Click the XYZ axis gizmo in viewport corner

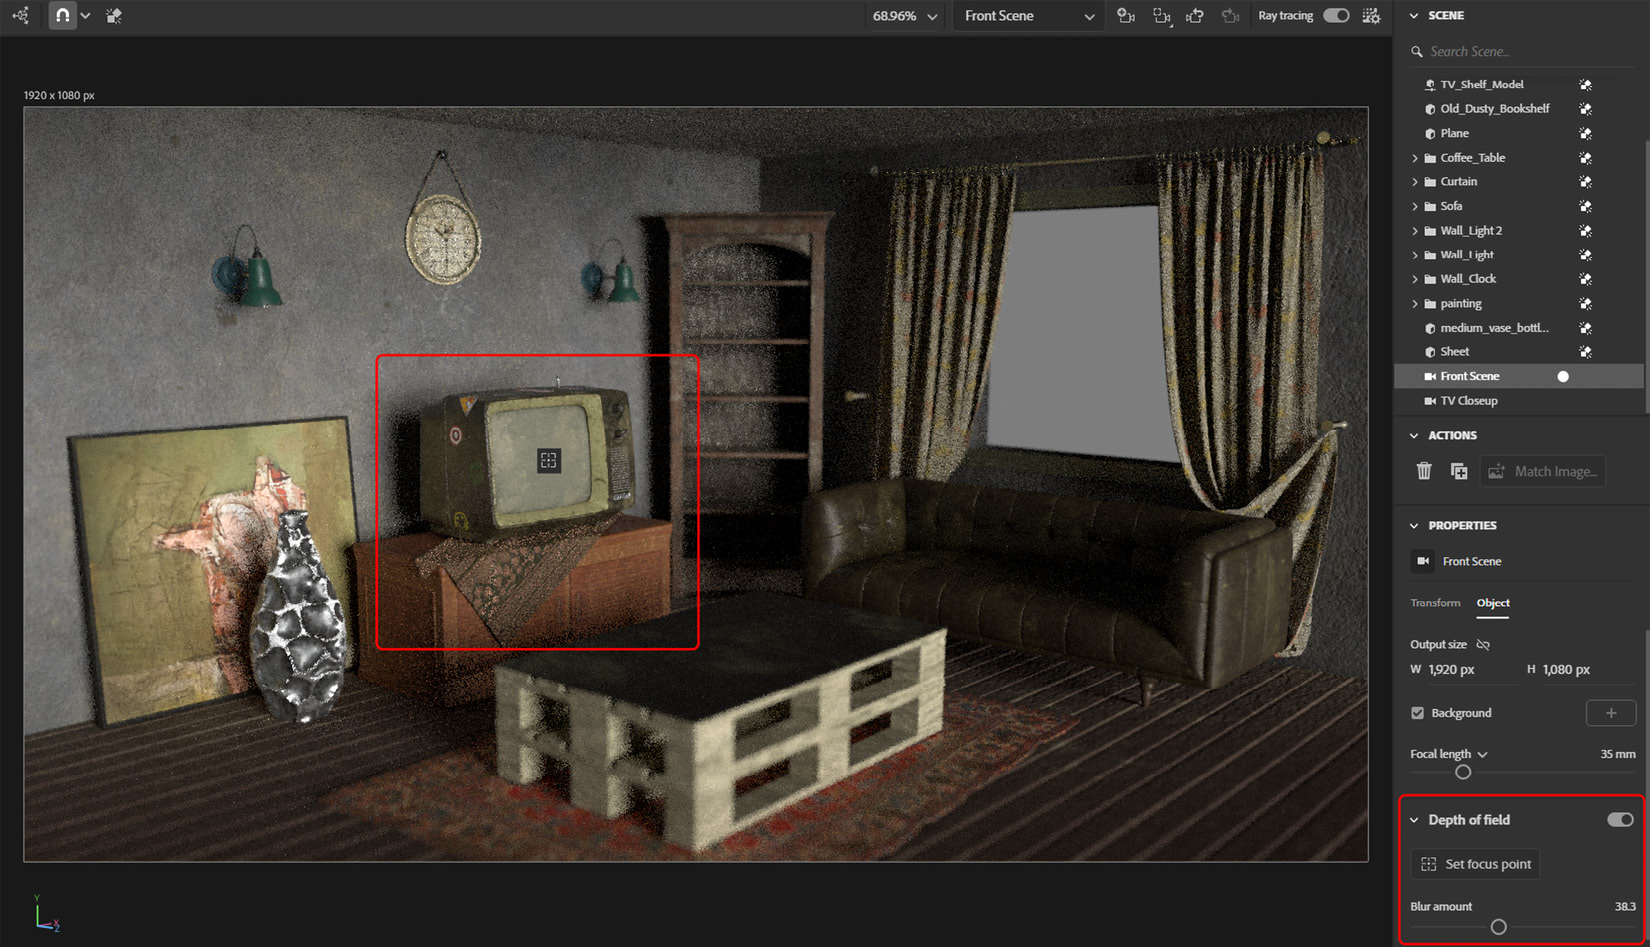(x=47, y=914)
